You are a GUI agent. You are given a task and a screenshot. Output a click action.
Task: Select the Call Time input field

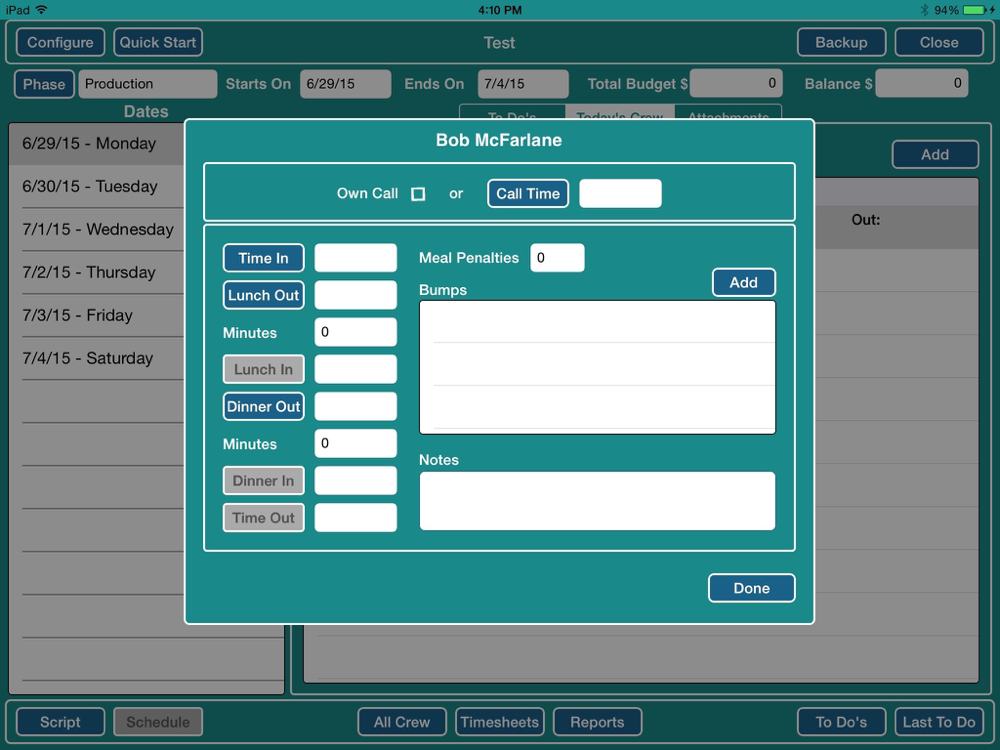tap(620, 194)
